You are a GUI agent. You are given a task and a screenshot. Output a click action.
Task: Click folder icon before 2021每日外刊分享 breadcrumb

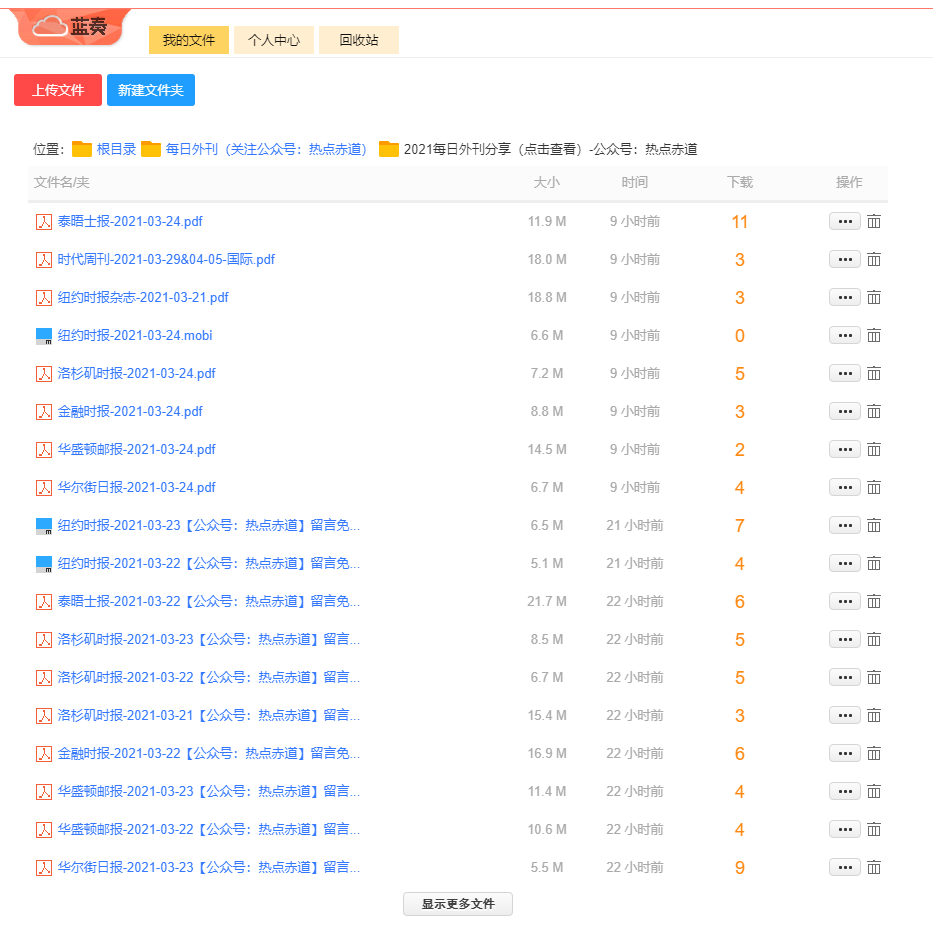[389, 149]
